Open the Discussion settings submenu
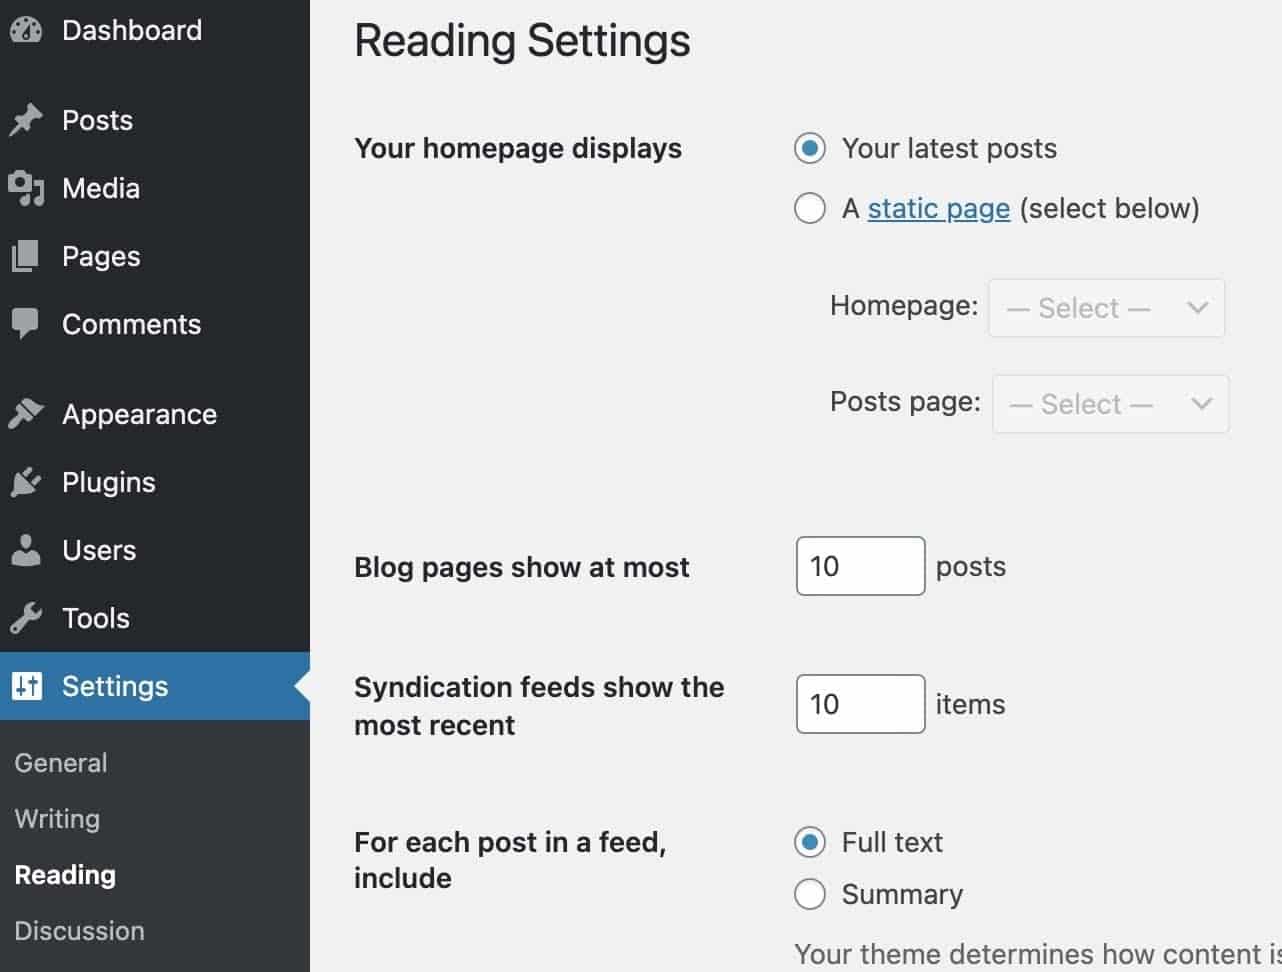 tap(79, 931)
